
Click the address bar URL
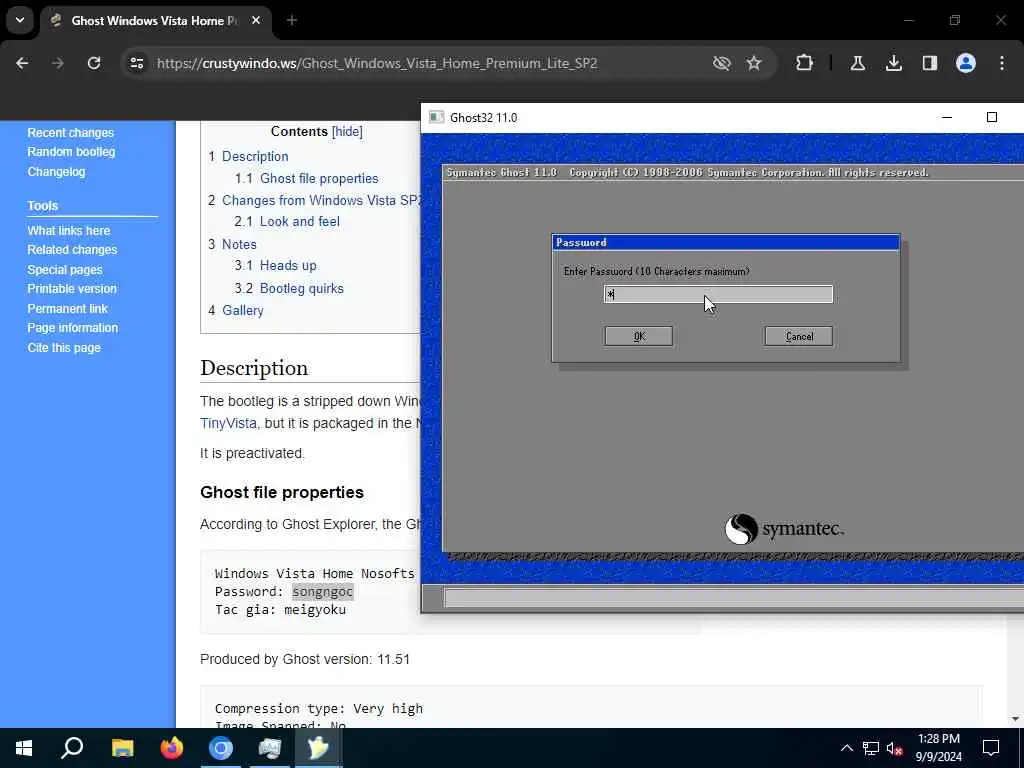[377, 63]
